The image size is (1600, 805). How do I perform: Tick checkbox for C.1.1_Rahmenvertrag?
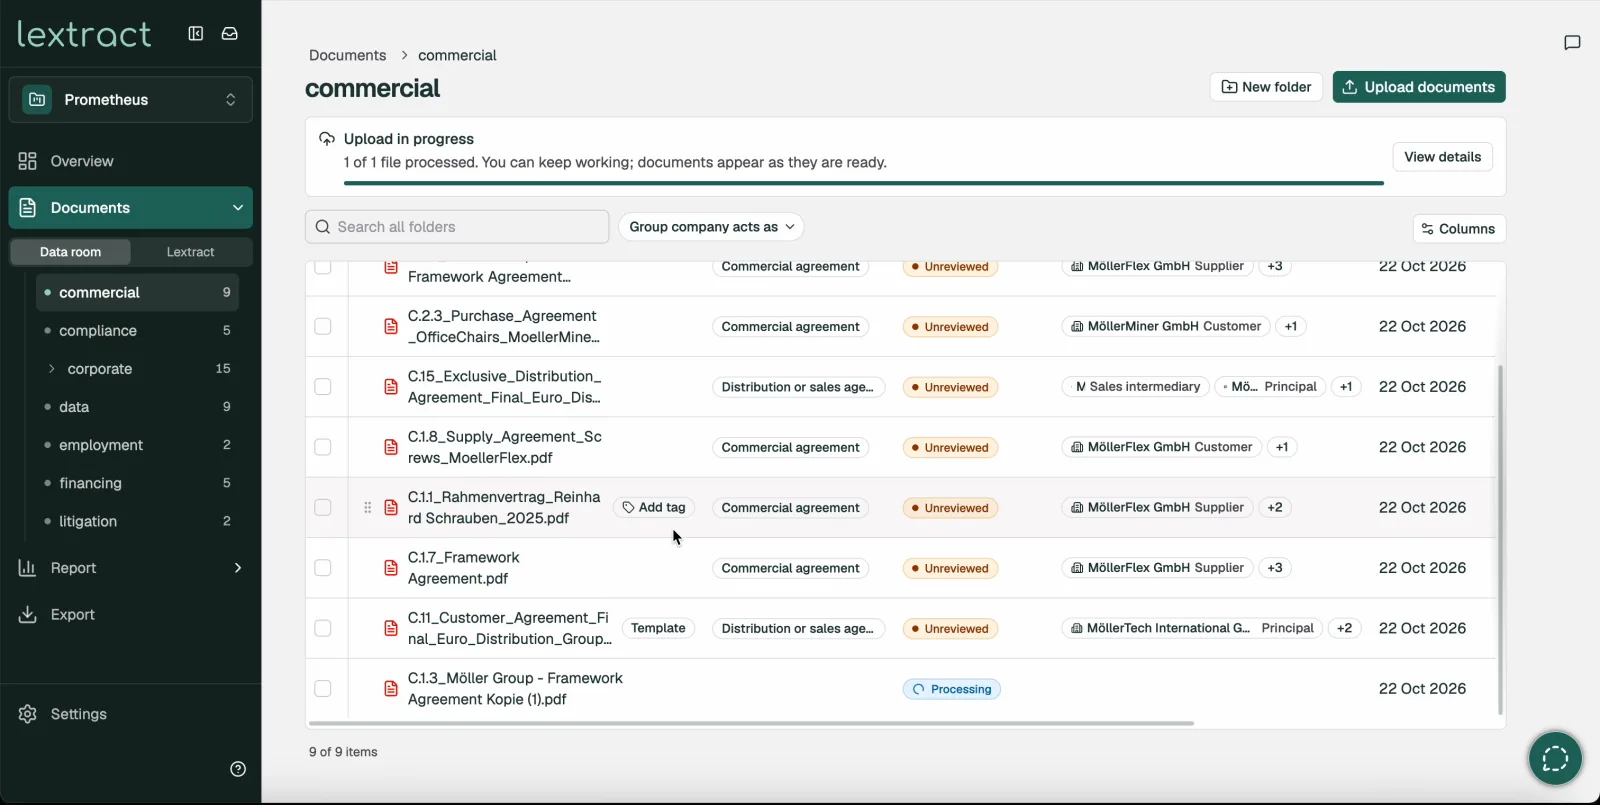(x=323, y=508)
